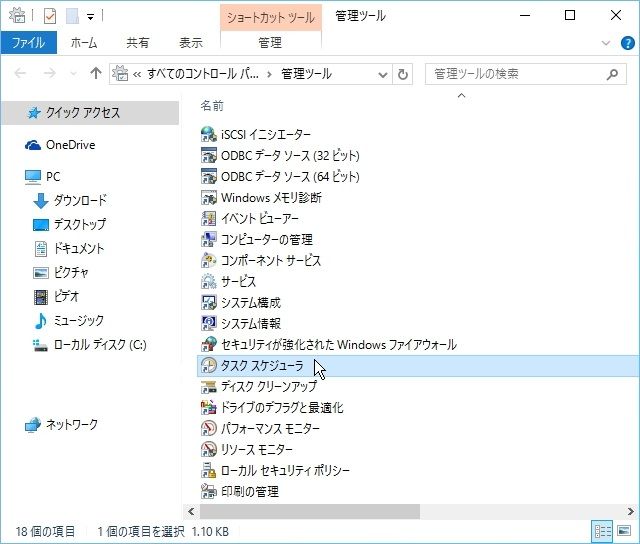Click the すべてのコントロール パ... breadcrumb
The height and width of the screenshot is (544, 640).
[x=203, y=74]
